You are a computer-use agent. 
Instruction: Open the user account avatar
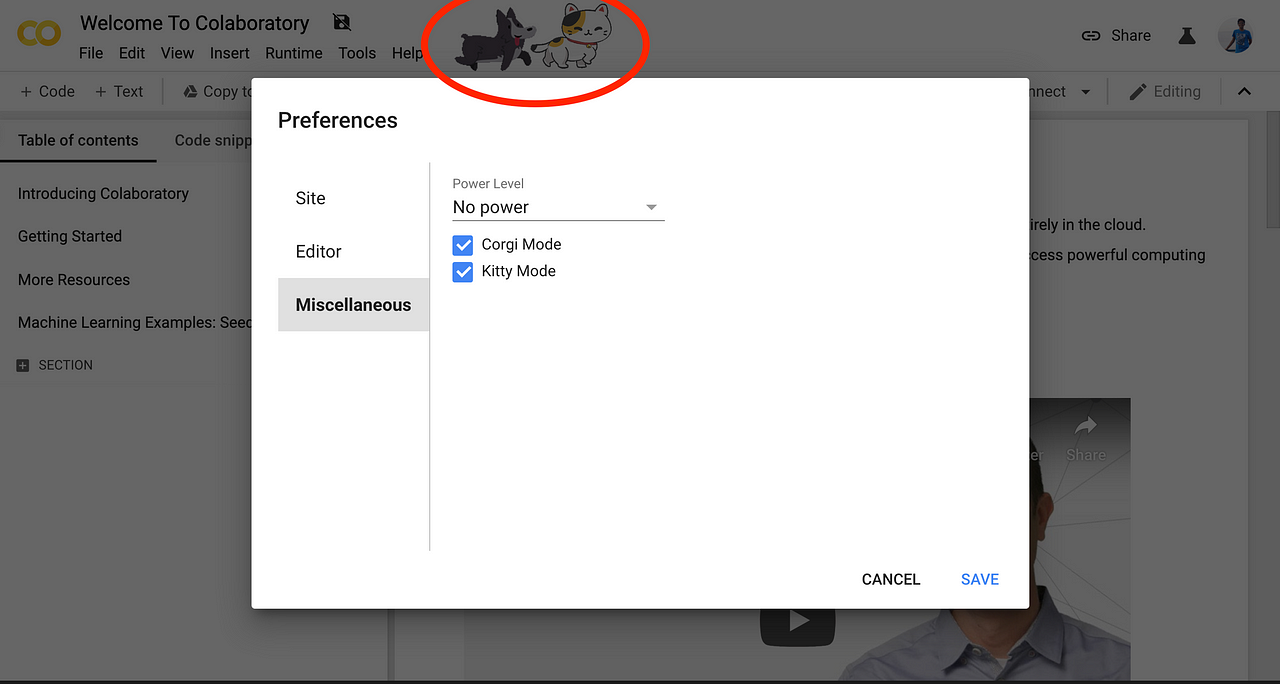point(1236,35)
